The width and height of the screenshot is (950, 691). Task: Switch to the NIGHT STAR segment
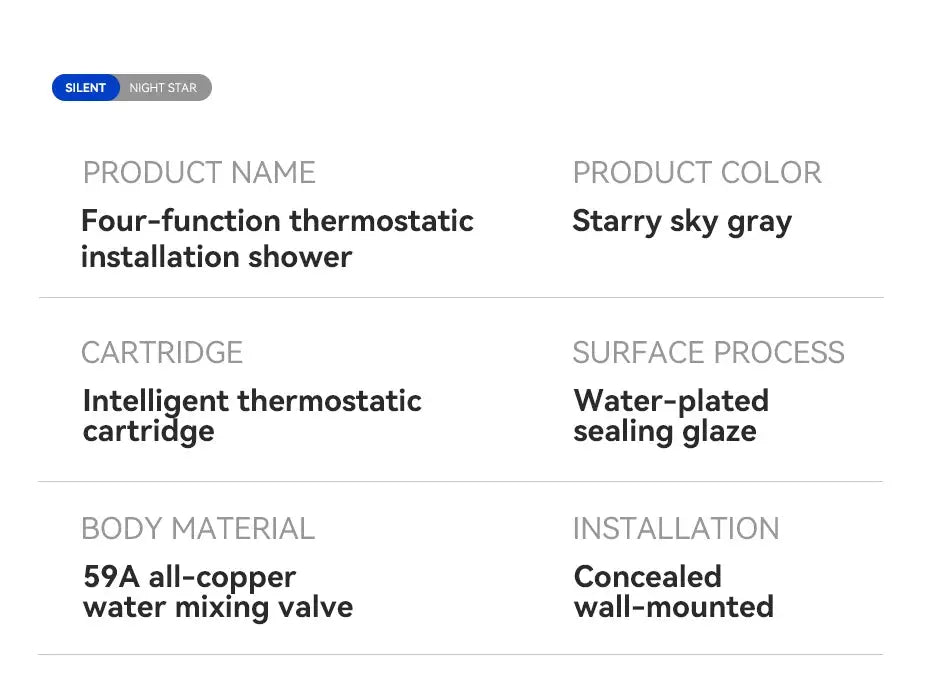(164, 88)
